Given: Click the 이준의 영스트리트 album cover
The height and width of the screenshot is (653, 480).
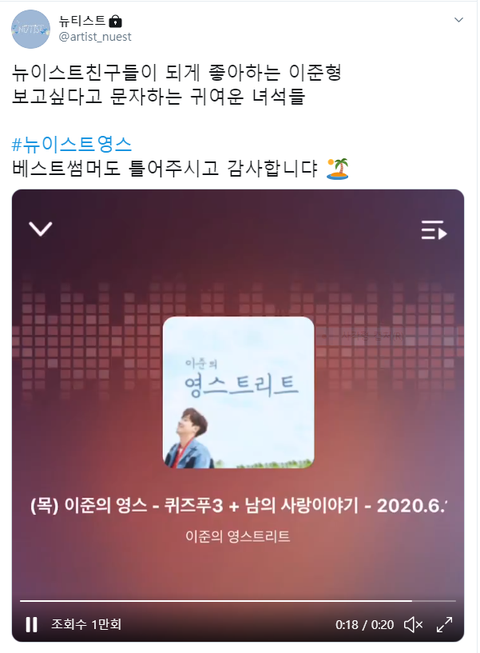Looking at the screenshot, I should pyautogui.click(x=238, y=393).
